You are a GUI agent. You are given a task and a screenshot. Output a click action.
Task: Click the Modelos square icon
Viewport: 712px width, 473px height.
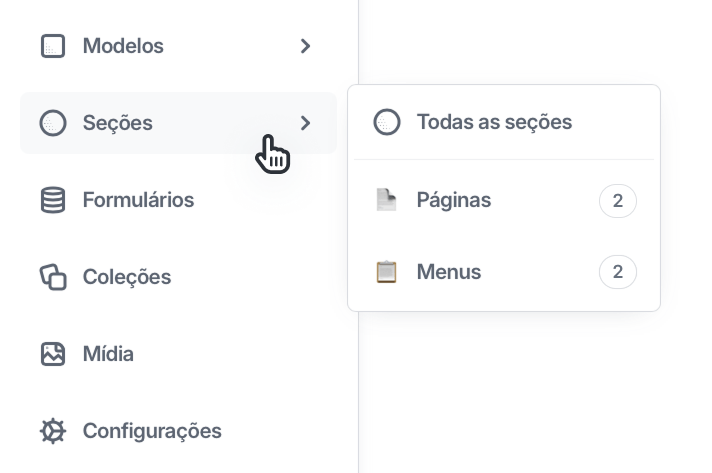coord(53,46)
